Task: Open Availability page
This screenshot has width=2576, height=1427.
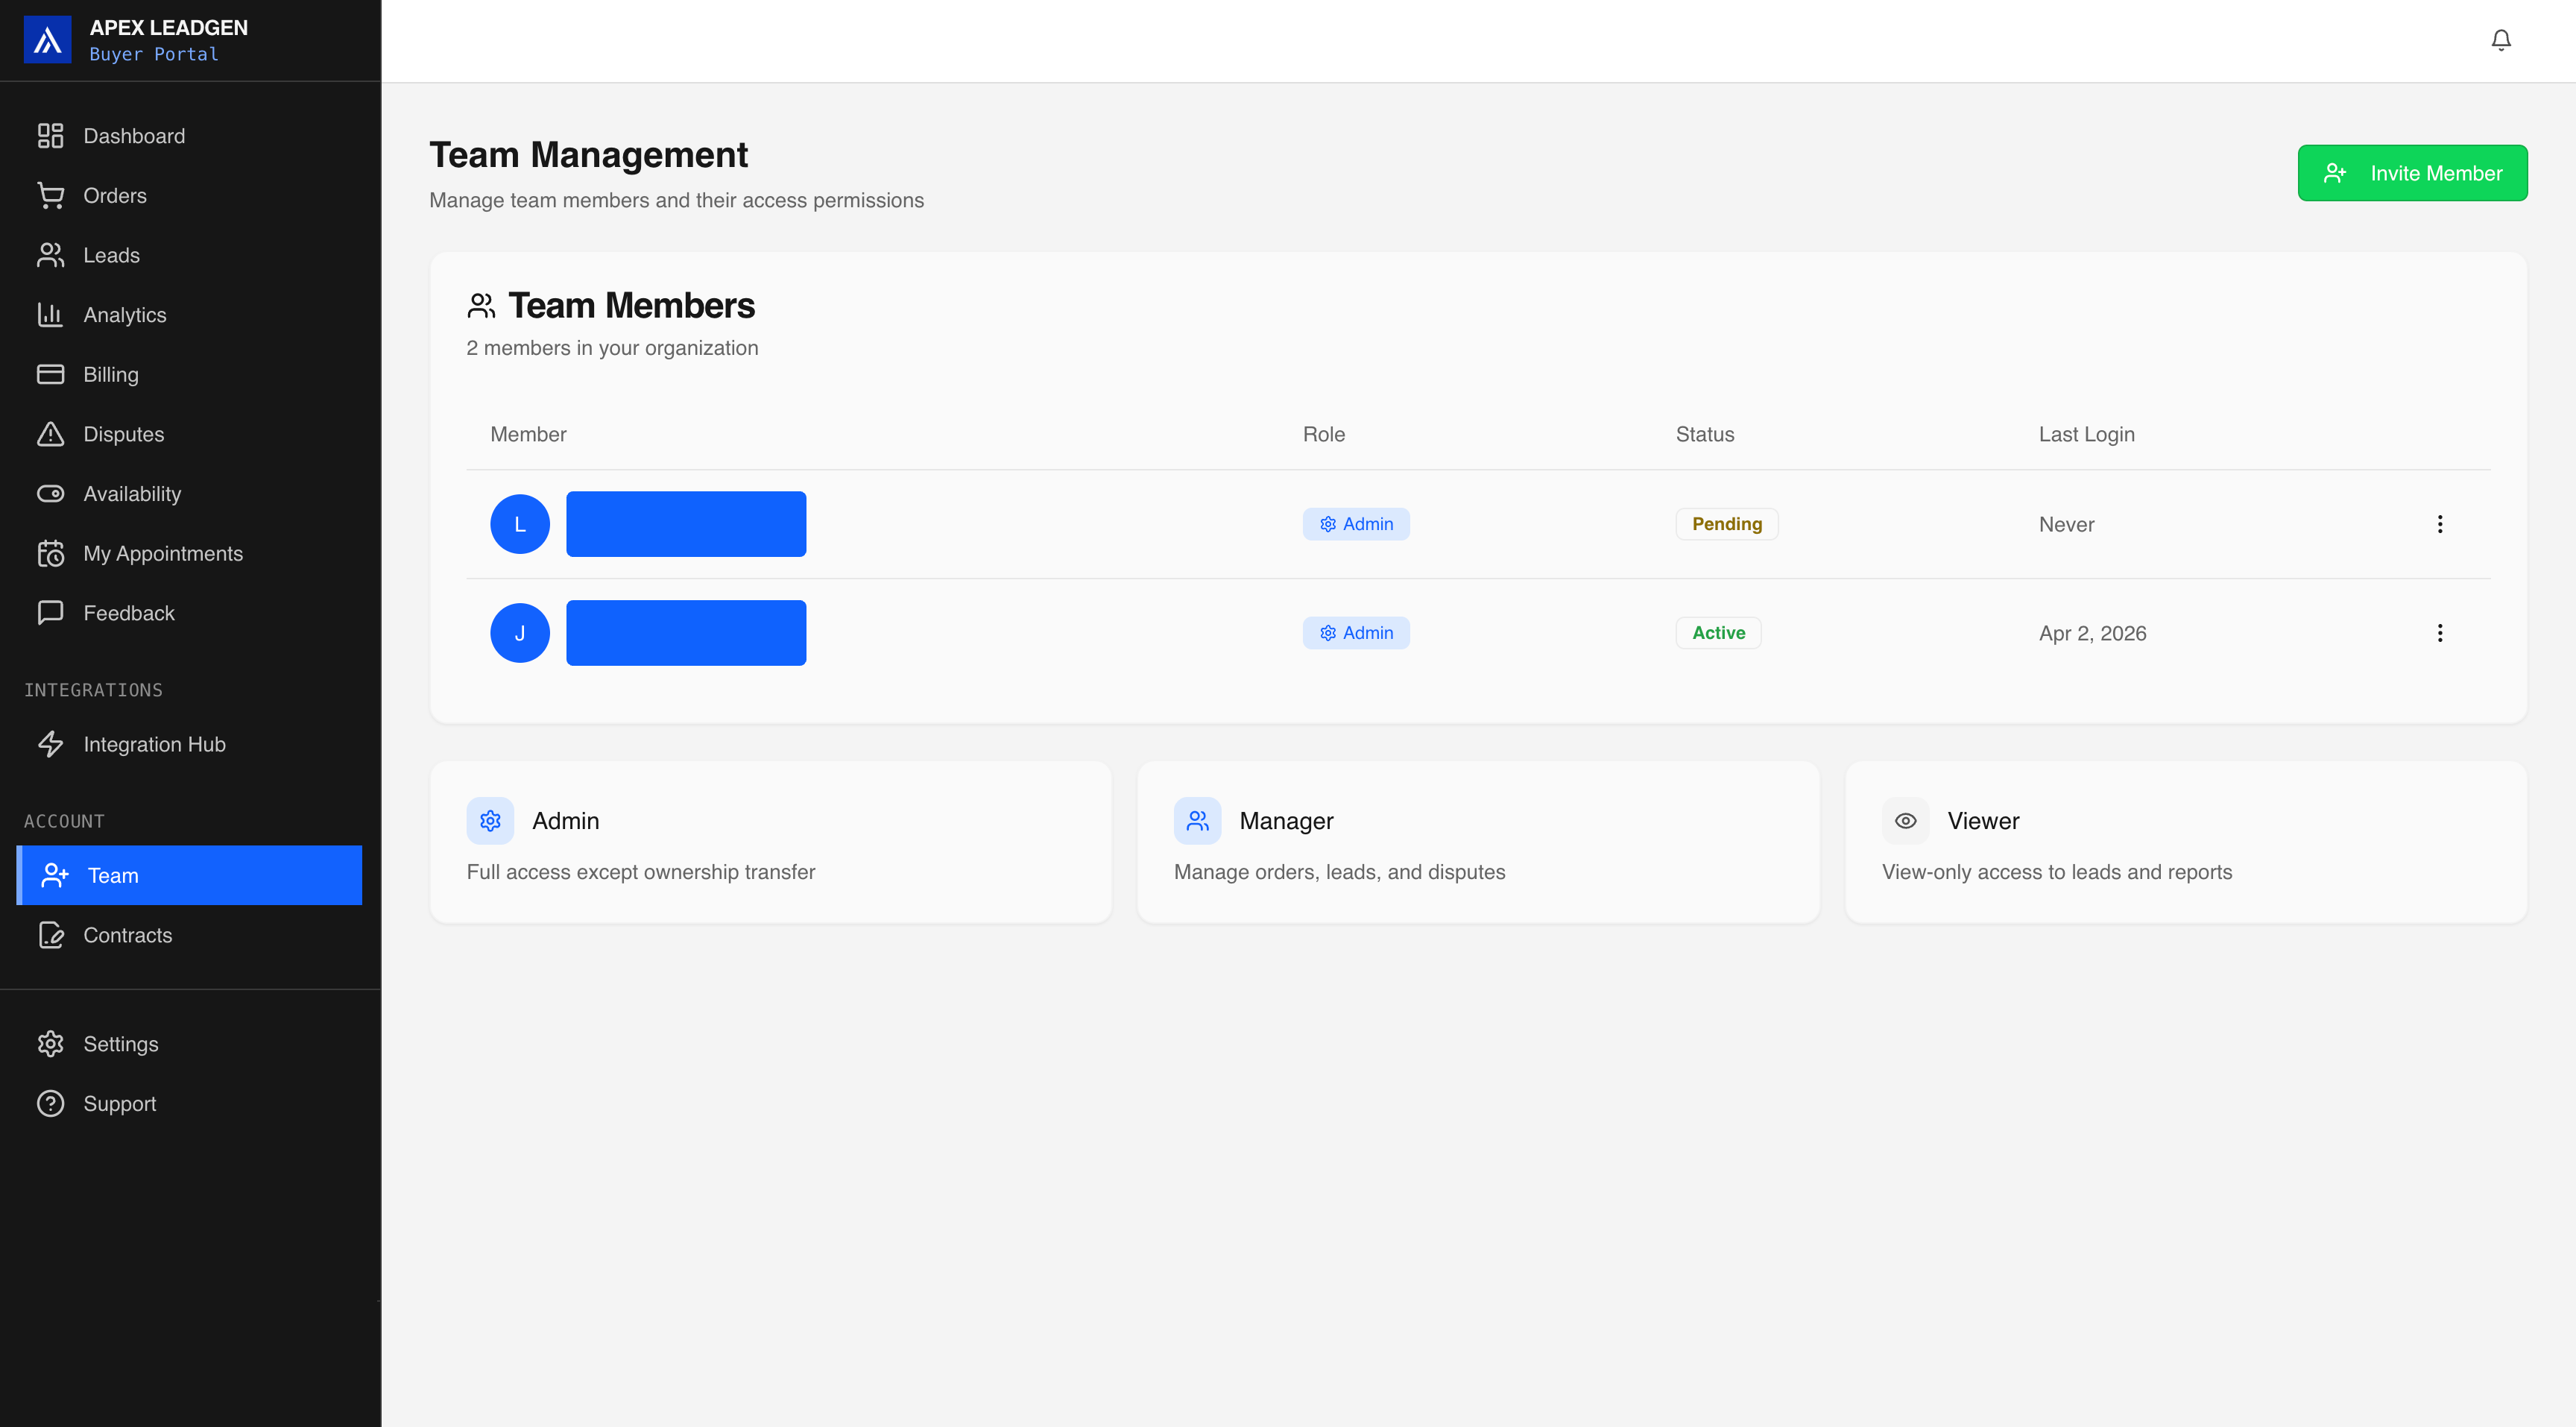Action: (x=190, y=494)
